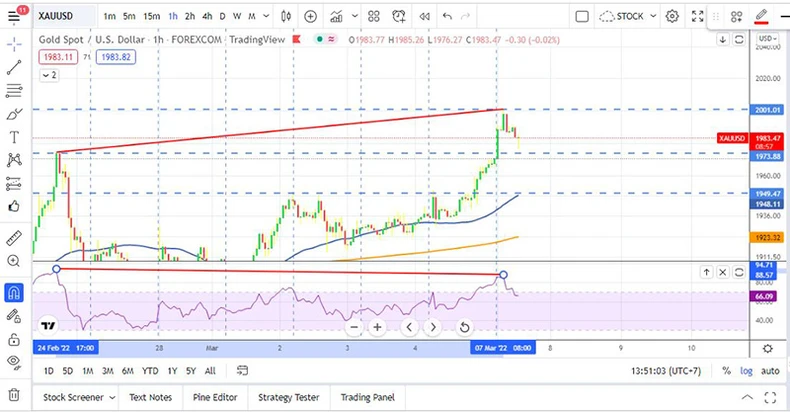Viewport: 790px width, 412px height.
Task: Toggle the magnet mode
Action: coord(14,293)
